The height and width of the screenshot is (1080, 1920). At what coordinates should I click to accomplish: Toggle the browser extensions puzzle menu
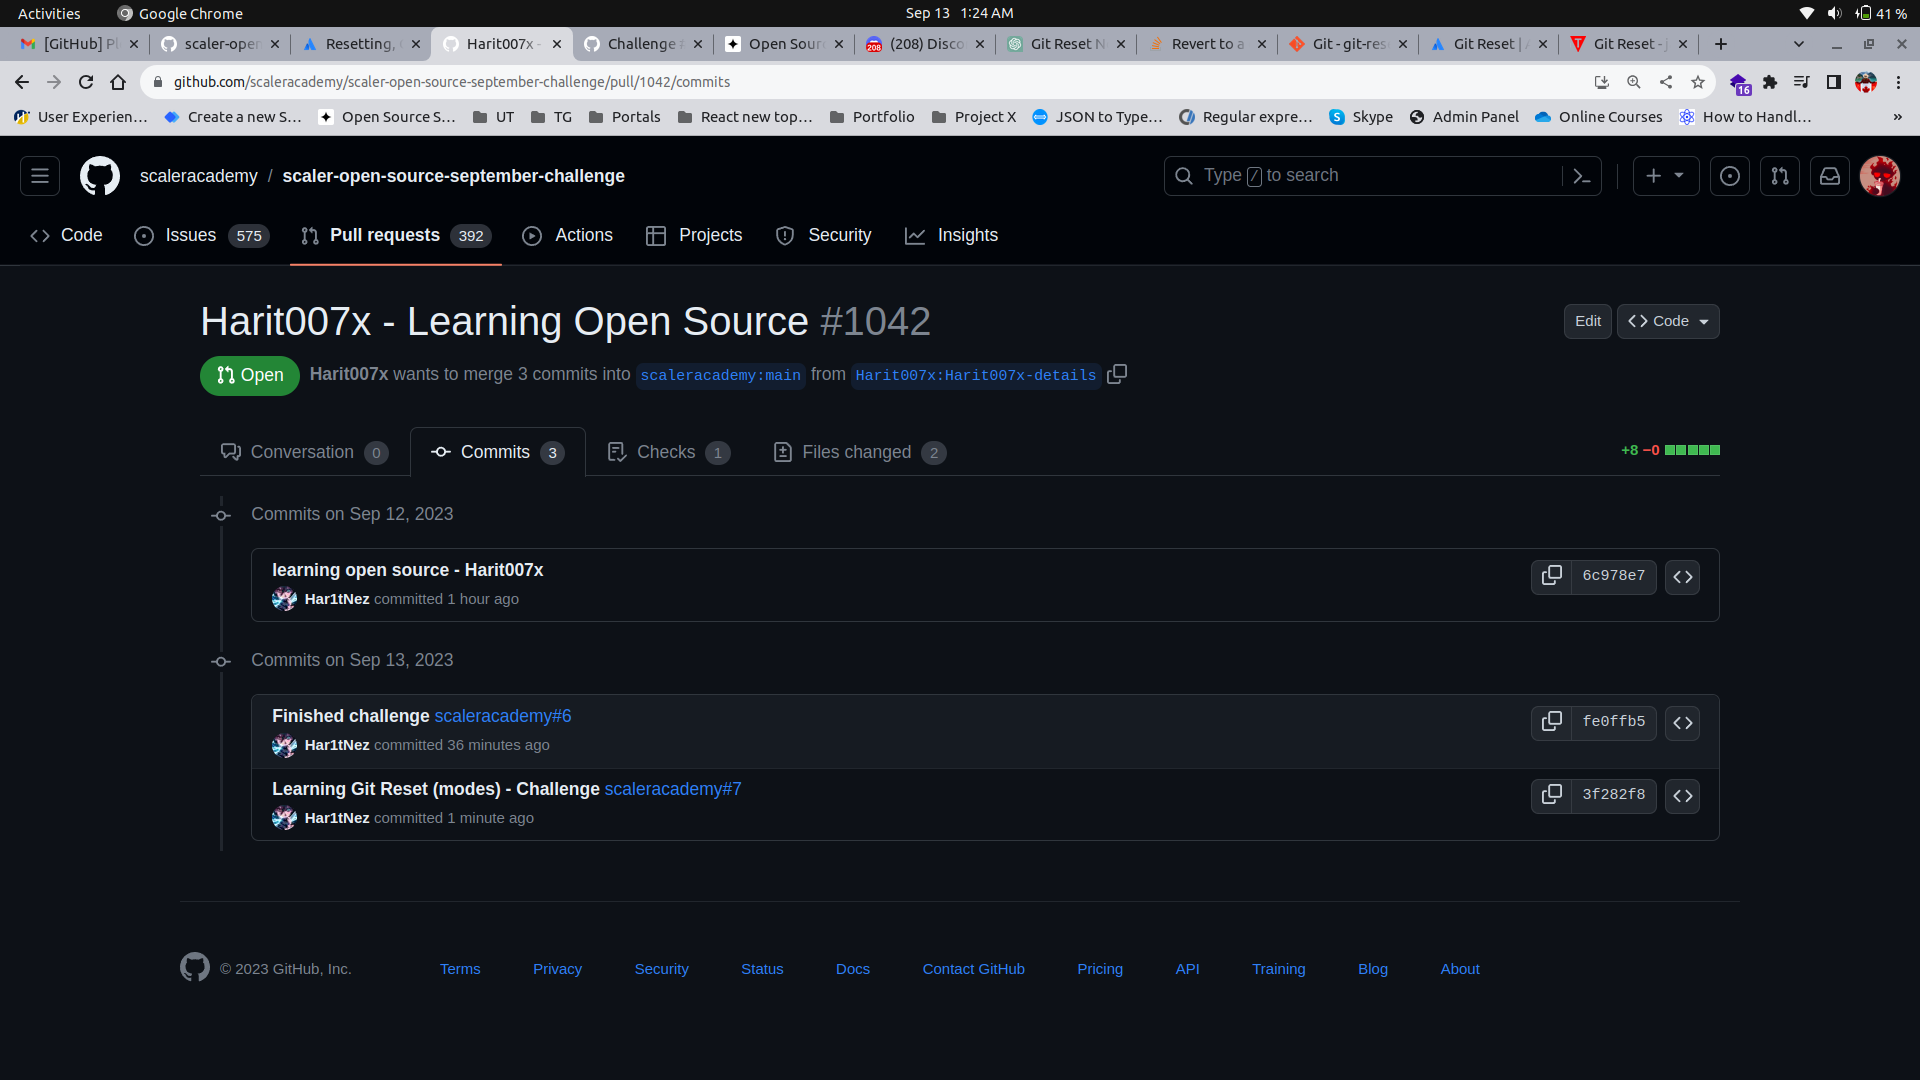(1772, 82)
